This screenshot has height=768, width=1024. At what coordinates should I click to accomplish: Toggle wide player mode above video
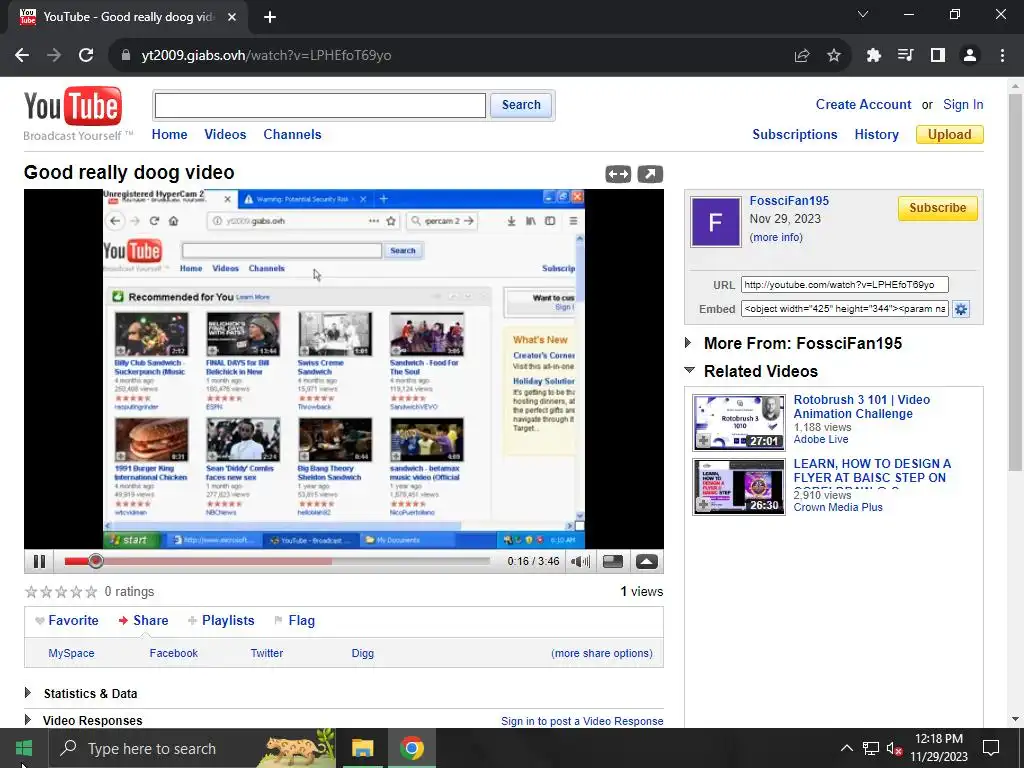tap(618, 174)
